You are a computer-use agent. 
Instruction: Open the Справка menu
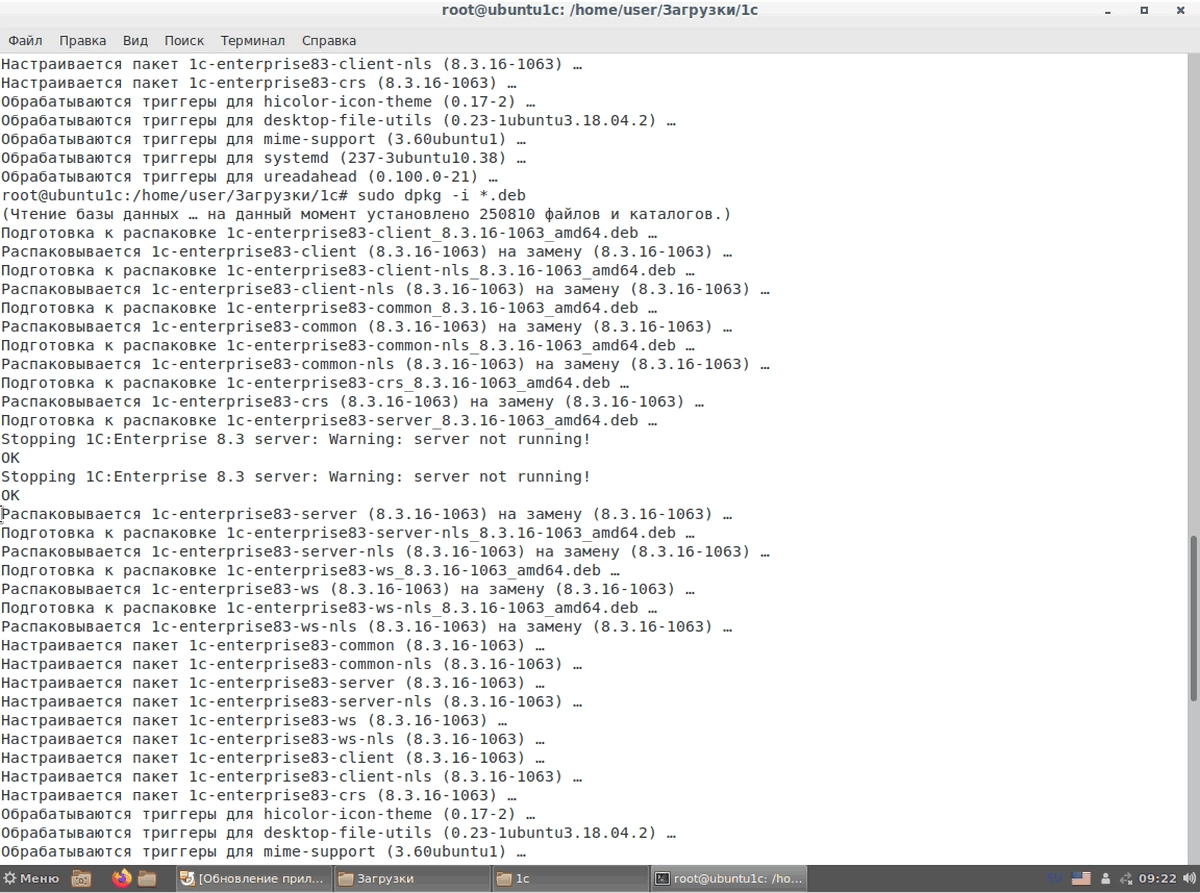click(328, 41)
